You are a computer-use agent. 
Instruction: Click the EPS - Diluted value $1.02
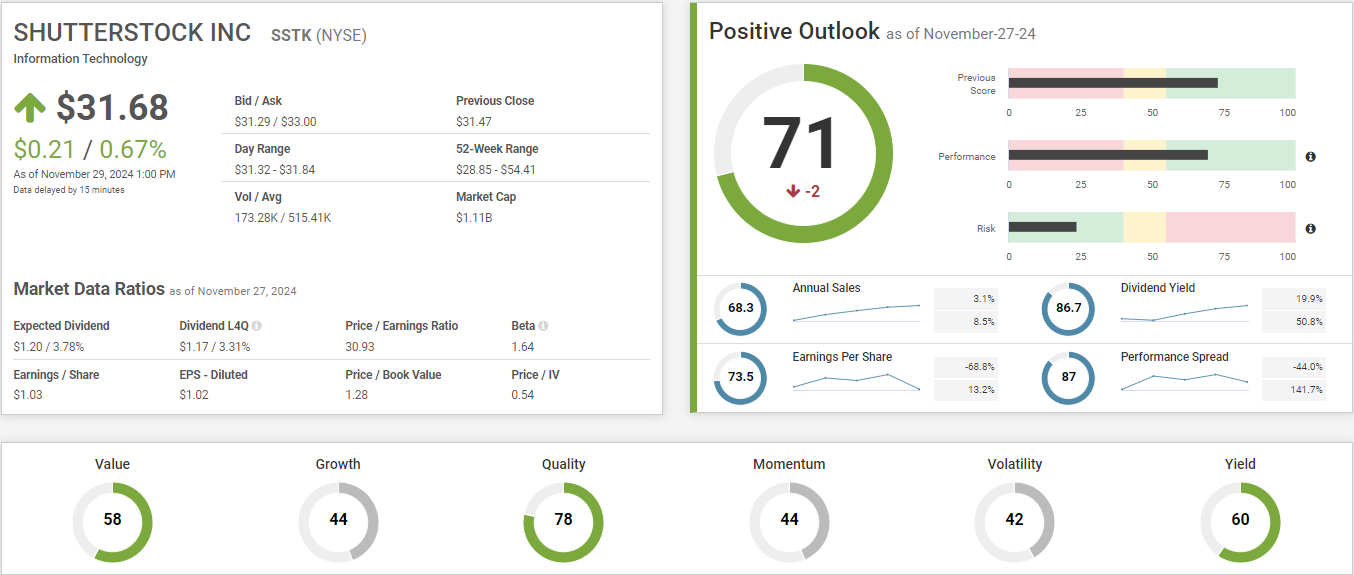pyautogui.click(x=194, y=395)
